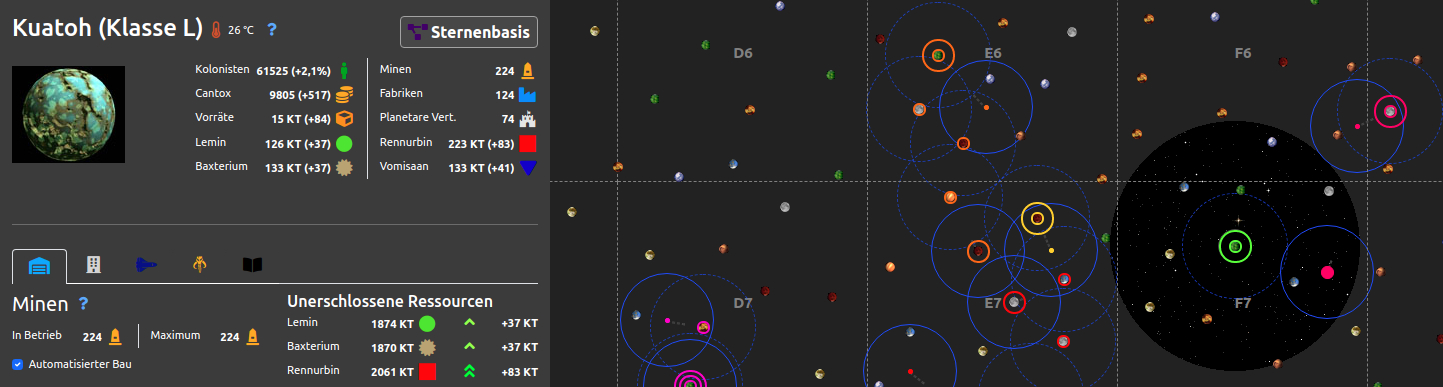Select green-ringed planet in sector F7

coord(1235,246)
